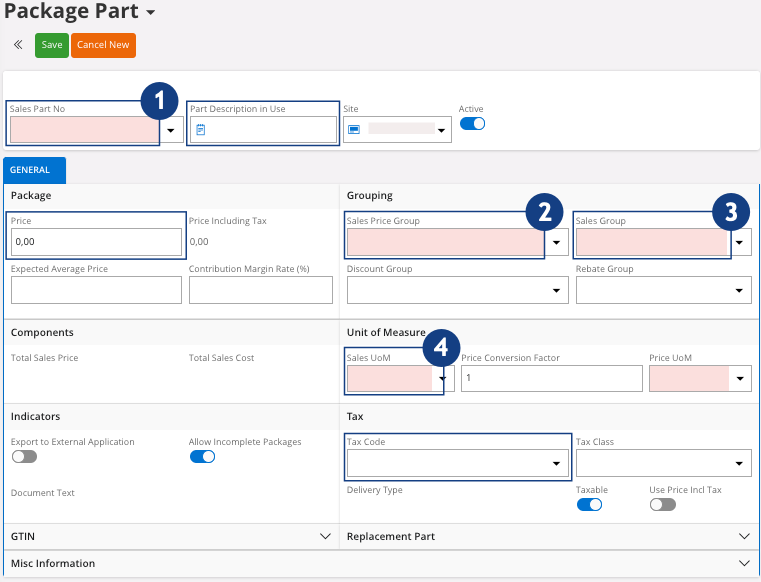Expand the Replacement Part section
Screen dimensions: 761x582
(x=743, y=537)
